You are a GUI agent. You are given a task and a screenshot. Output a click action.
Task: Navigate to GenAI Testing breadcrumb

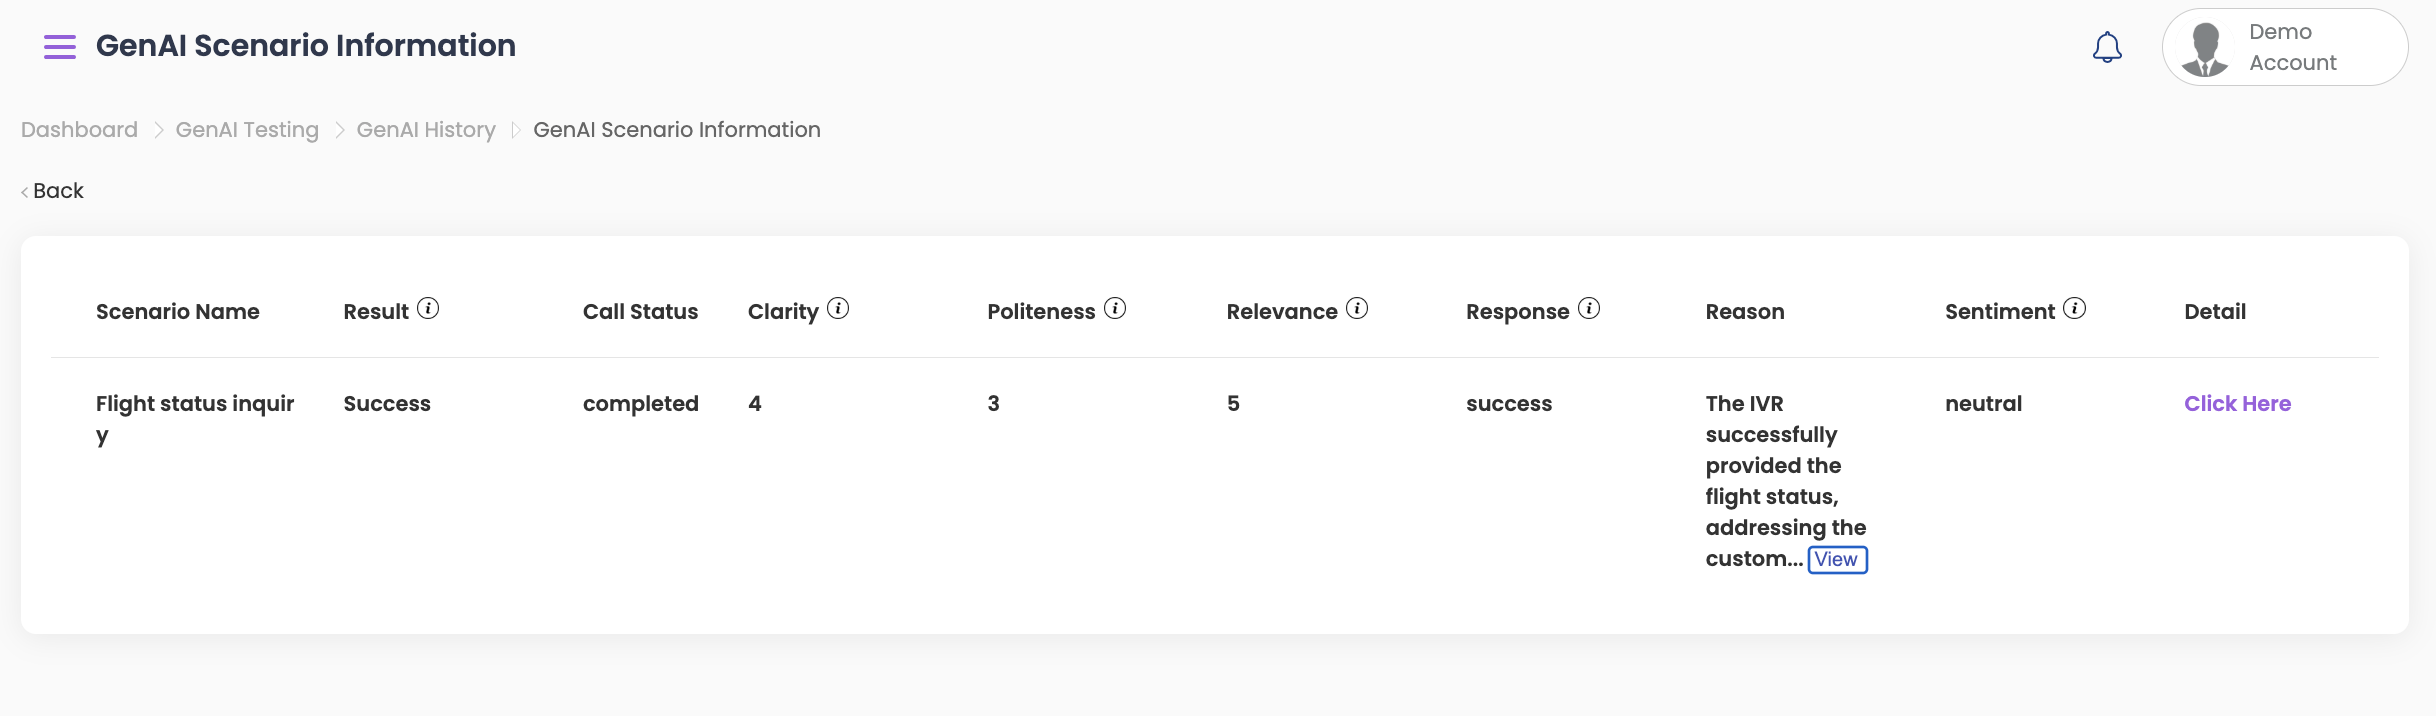coord(247,130)
